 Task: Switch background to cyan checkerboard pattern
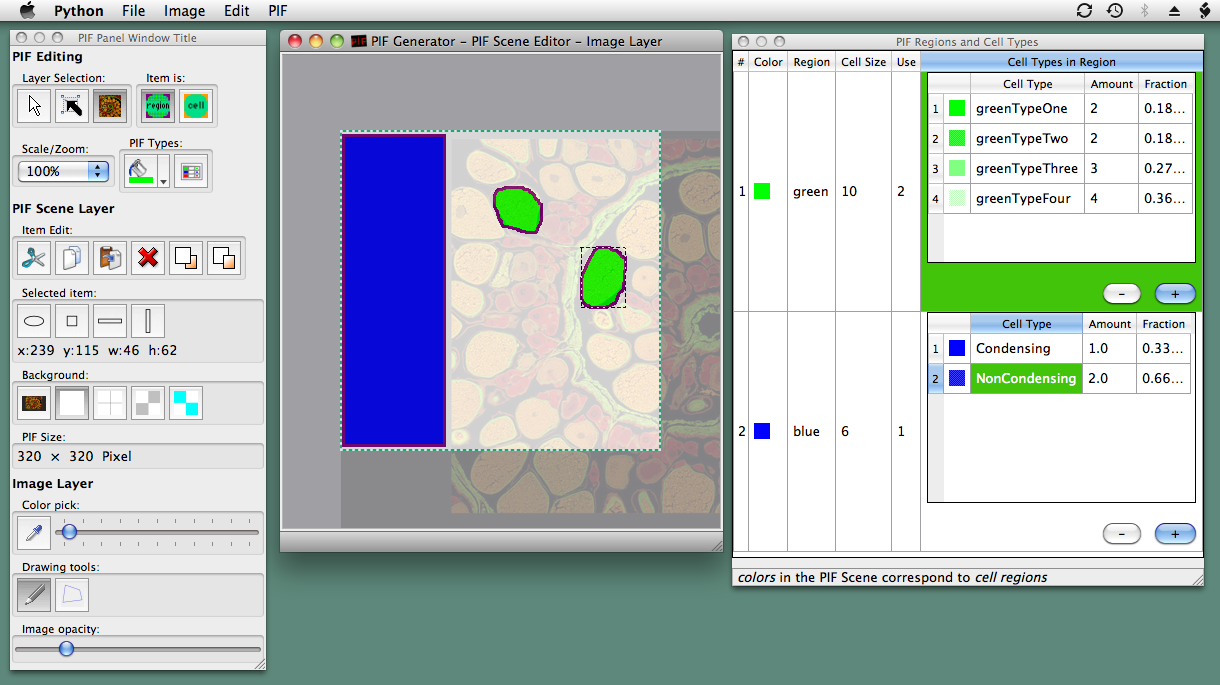pyautogui.click(x=186, y=403)
